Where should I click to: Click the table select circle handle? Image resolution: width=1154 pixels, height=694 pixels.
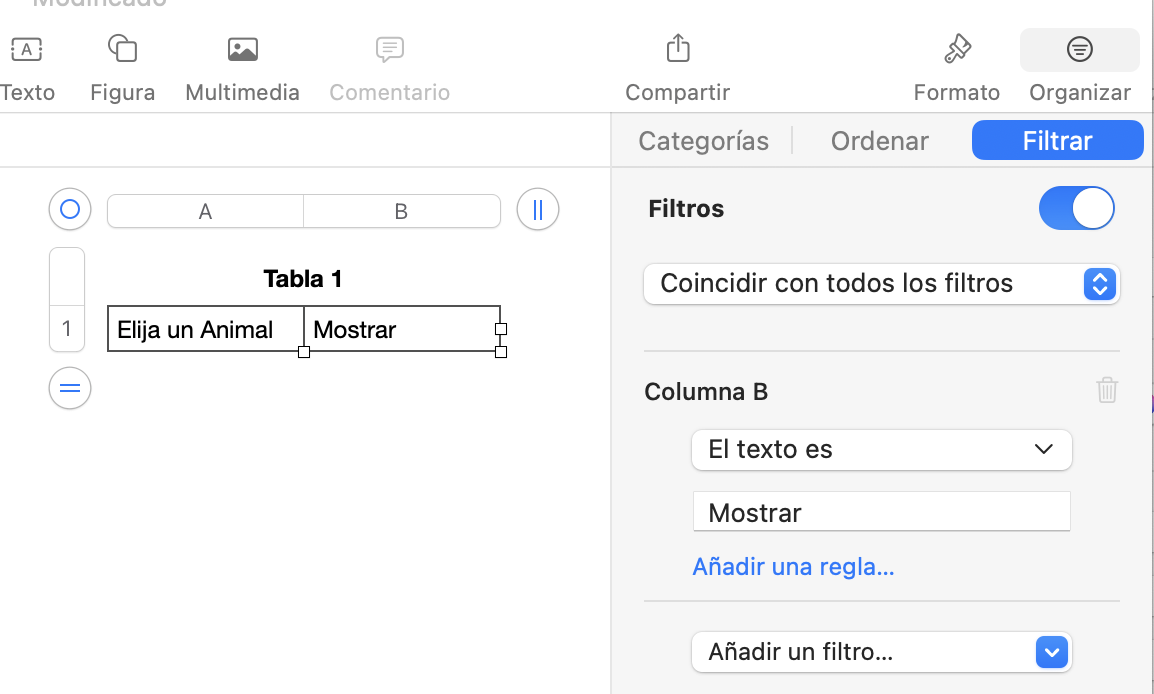tap(70, 210)
